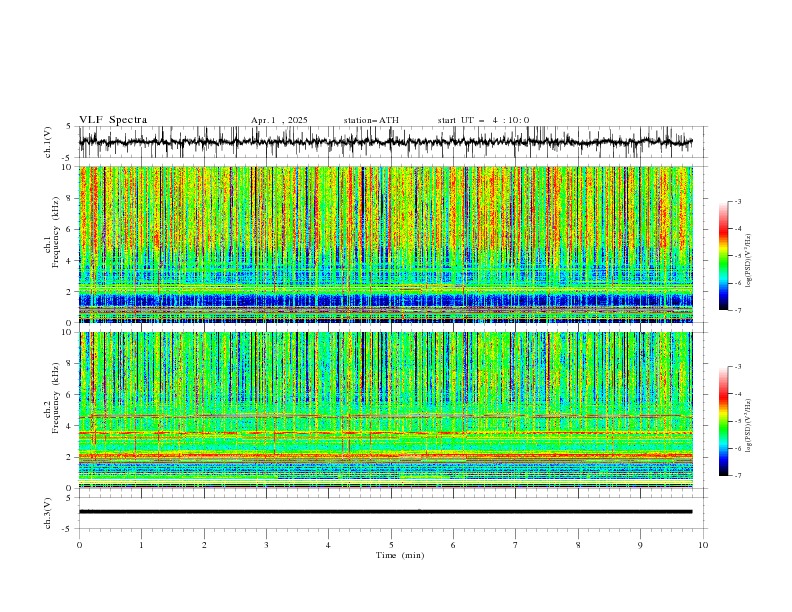Click the date 'Apr. 1 , 2025'
Viewport: 792px width, 612px height.
[x=279, y=120]
